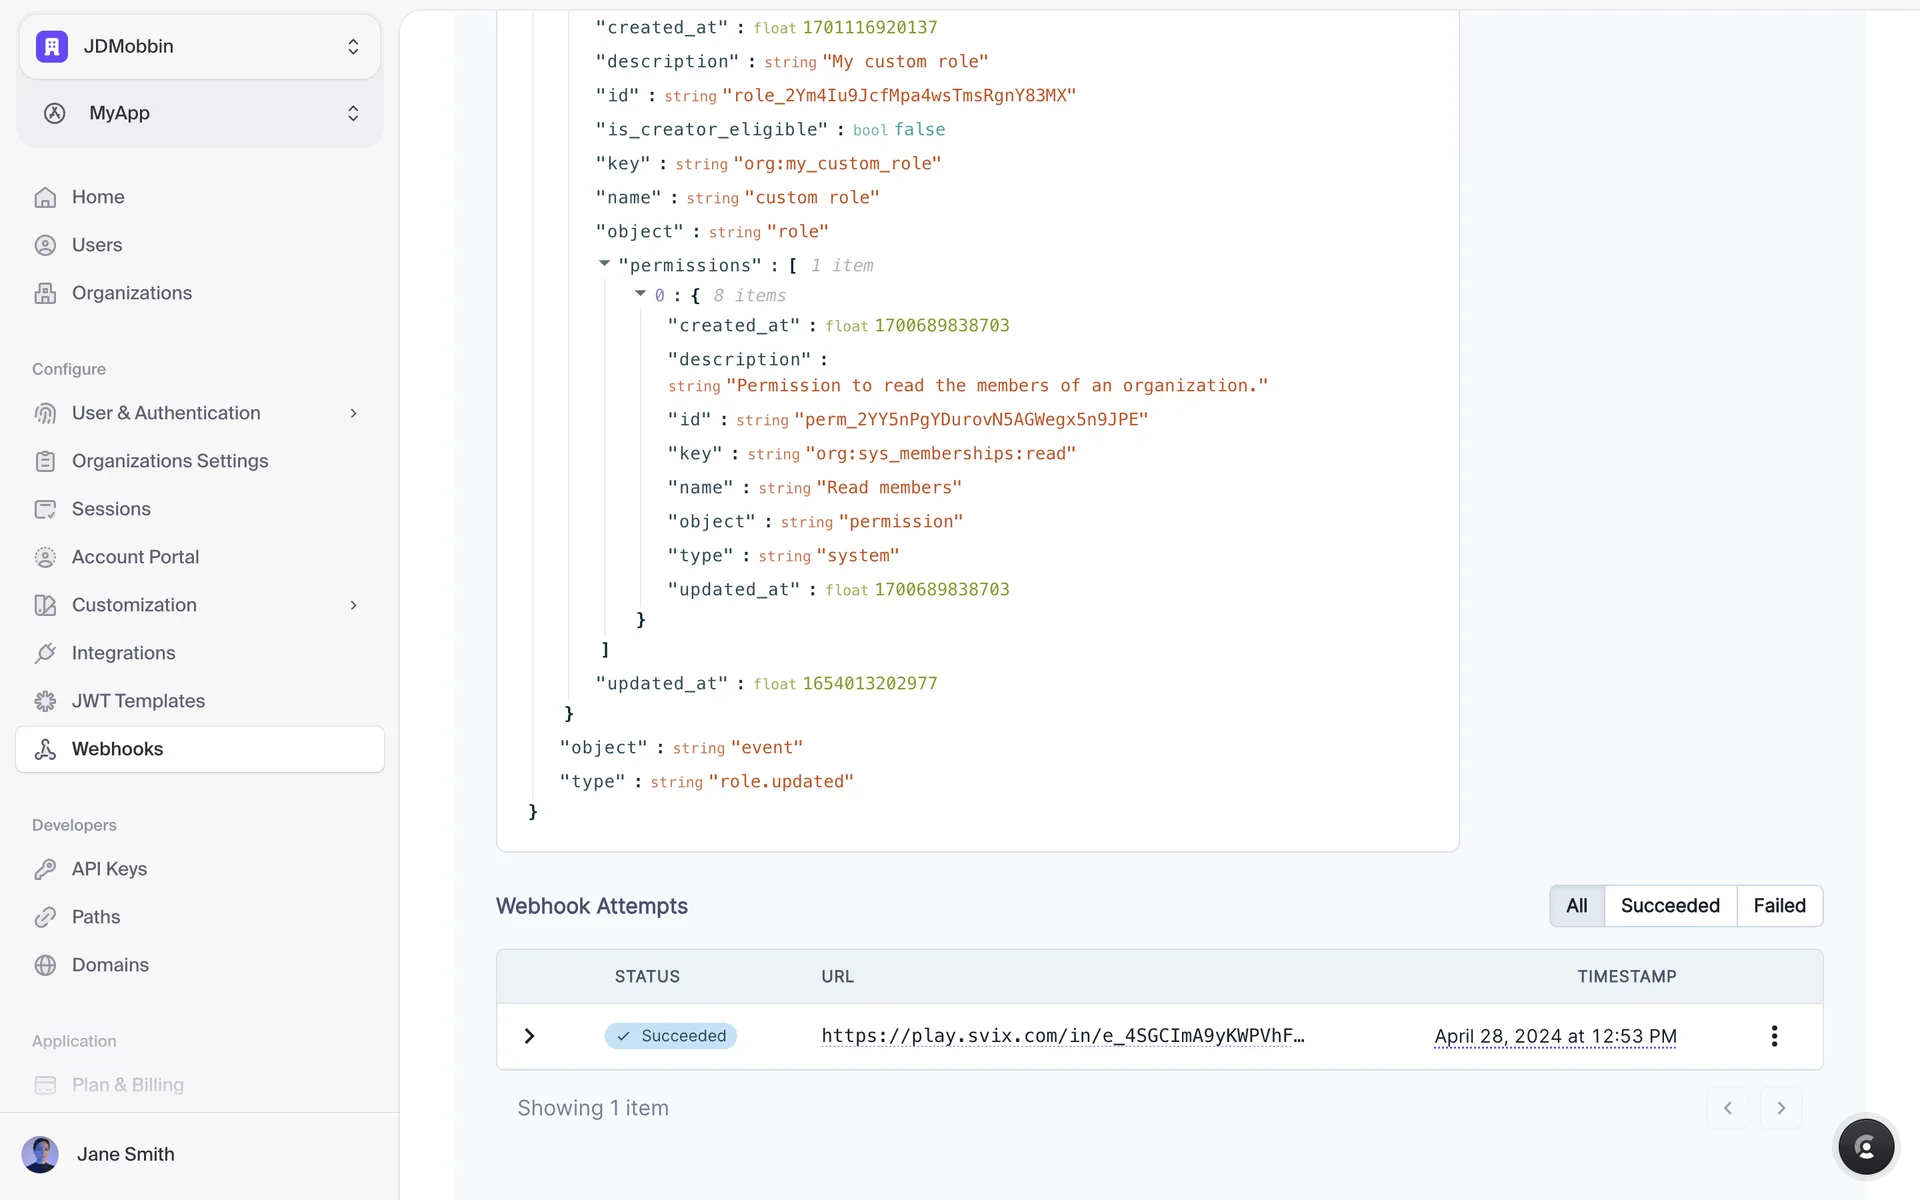Click the Integrations plug icon
The image size is (1920, 1200).
tap(45, 653)
